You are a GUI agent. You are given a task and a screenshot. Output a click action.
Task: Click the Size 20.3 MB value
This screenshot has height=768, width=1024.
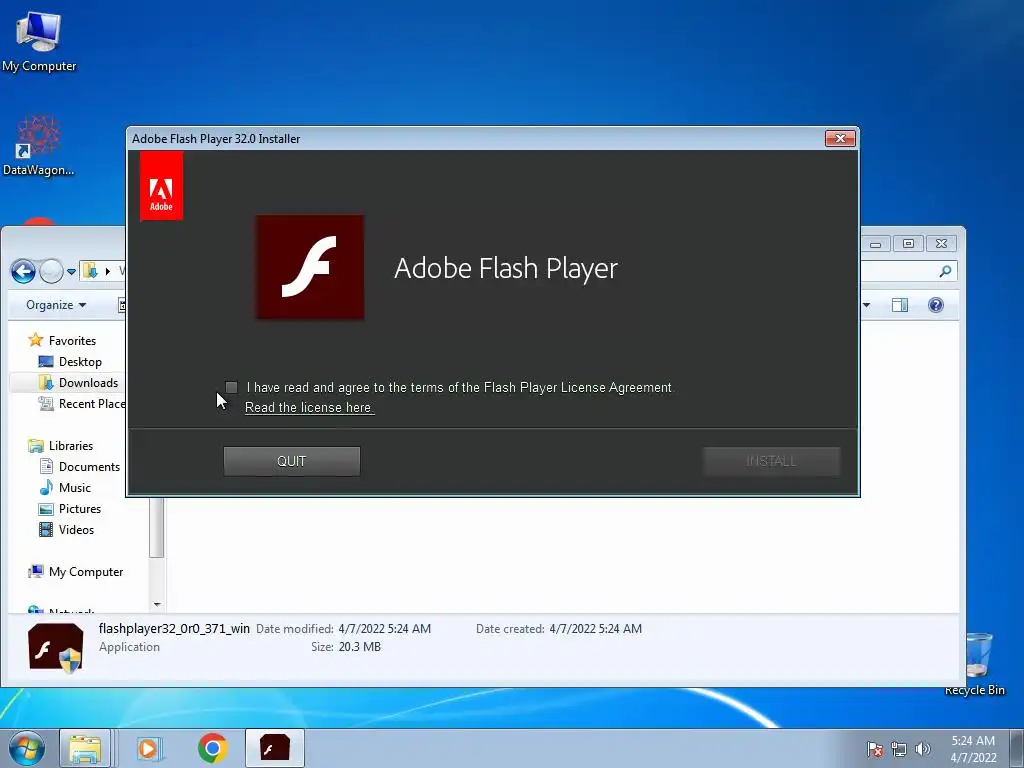tap(360, 647)
